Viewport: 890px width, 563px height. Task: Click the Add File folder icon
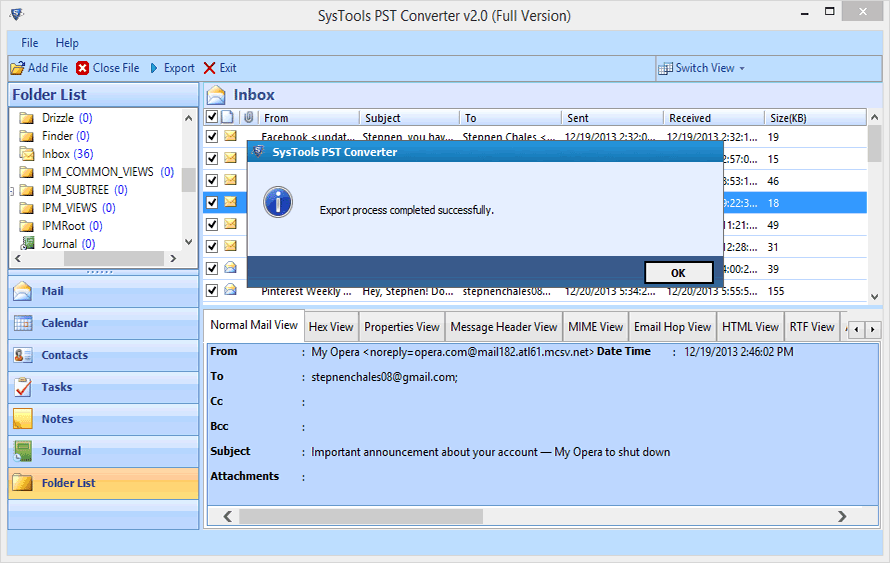coord(17,68)
